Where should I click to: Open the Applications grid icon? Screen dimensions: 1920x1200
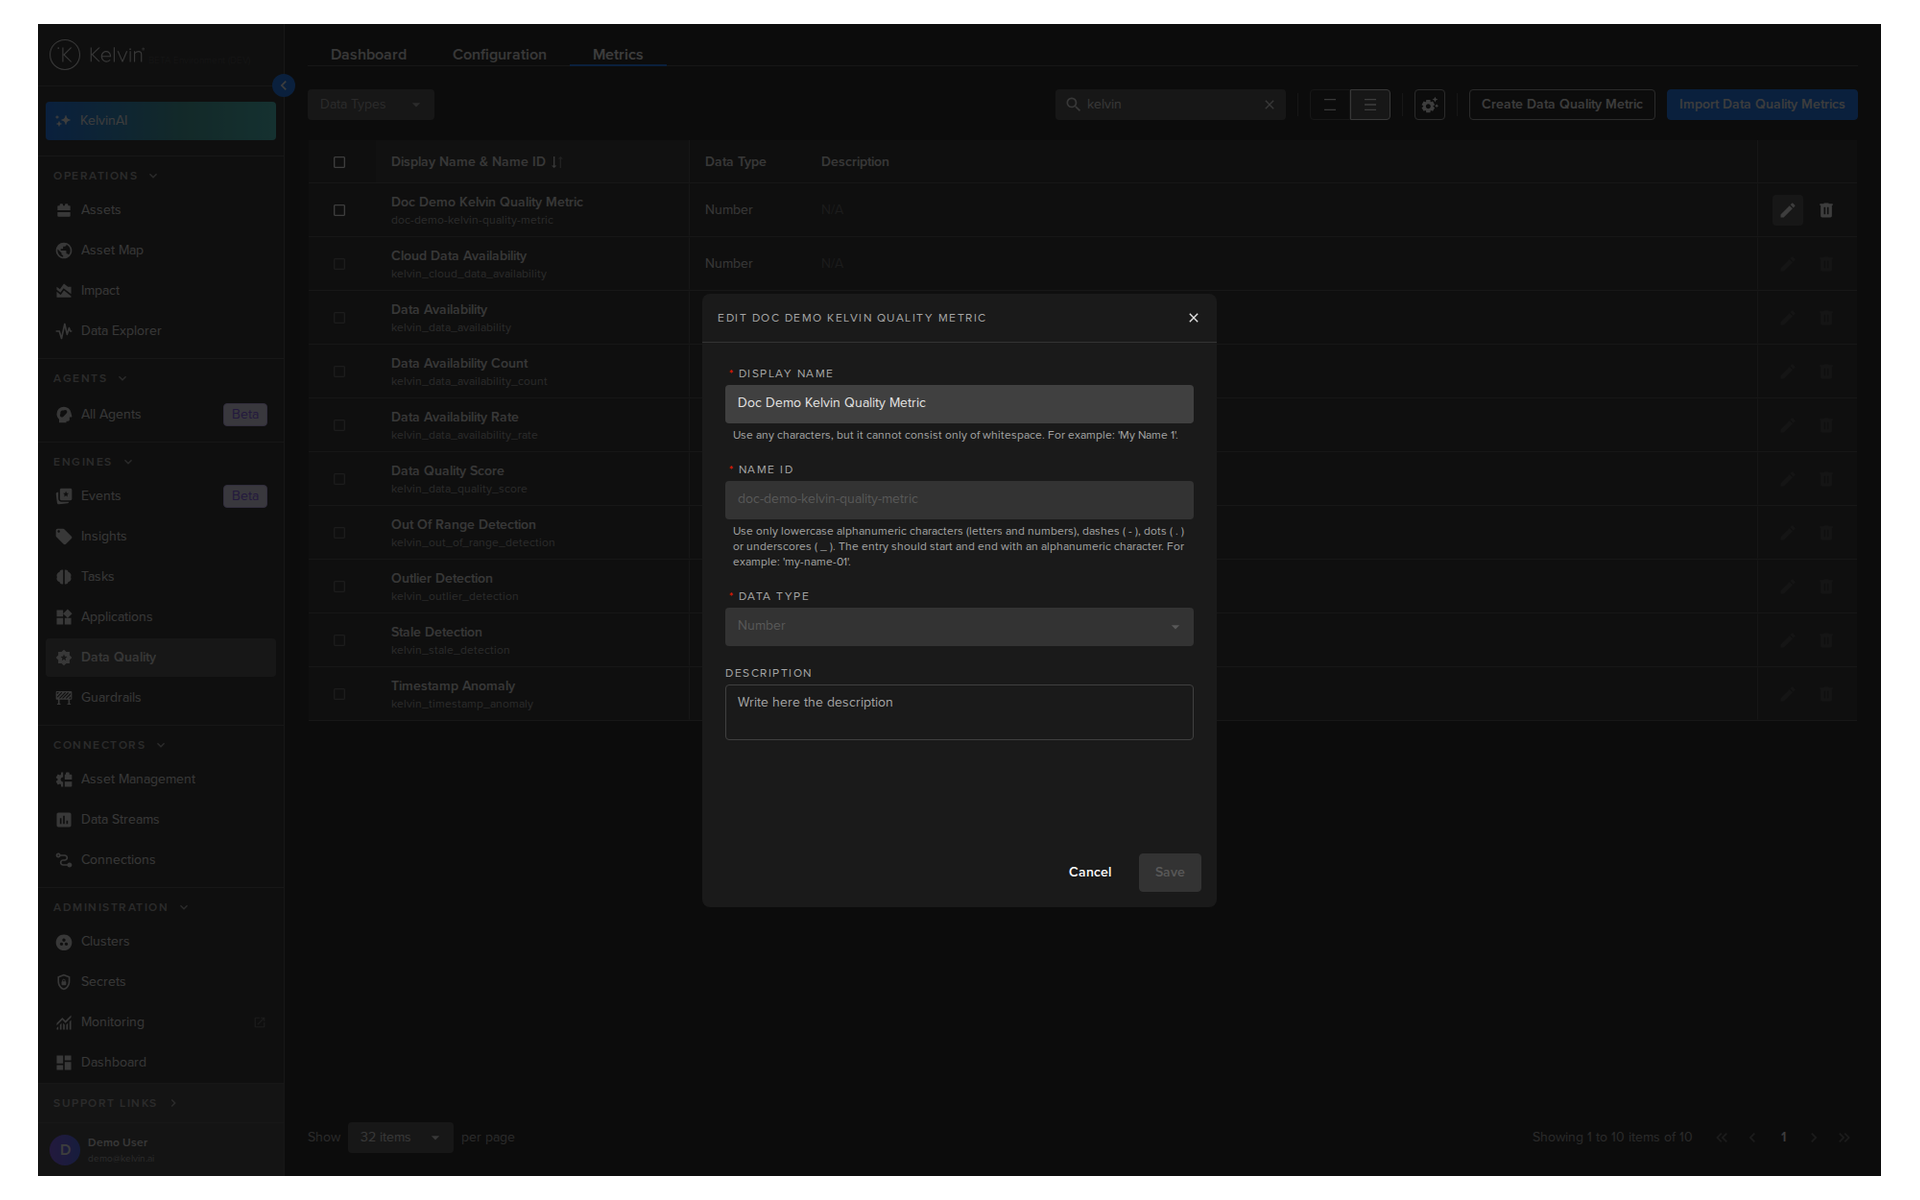click(x=64, y=617)
